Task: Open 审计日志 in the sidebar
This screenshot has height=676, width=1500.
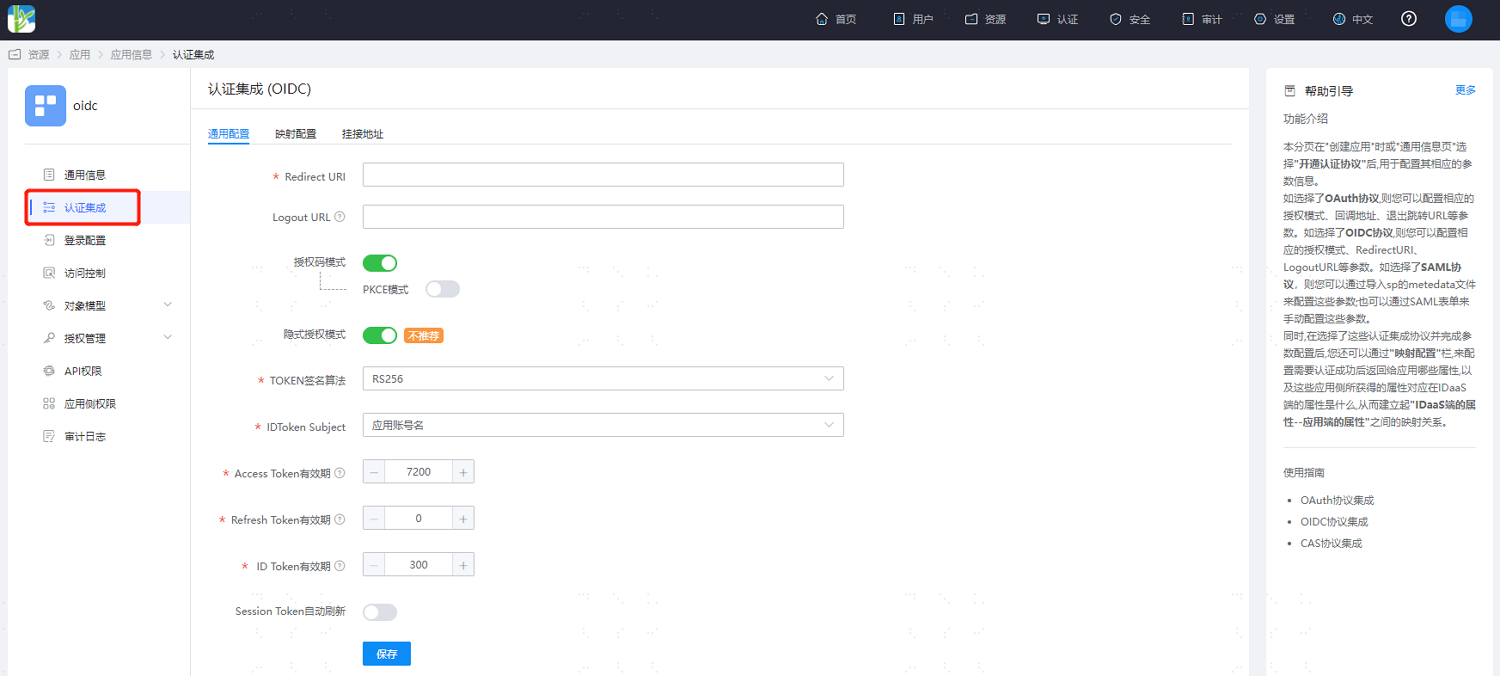Action: click(85, 436)
